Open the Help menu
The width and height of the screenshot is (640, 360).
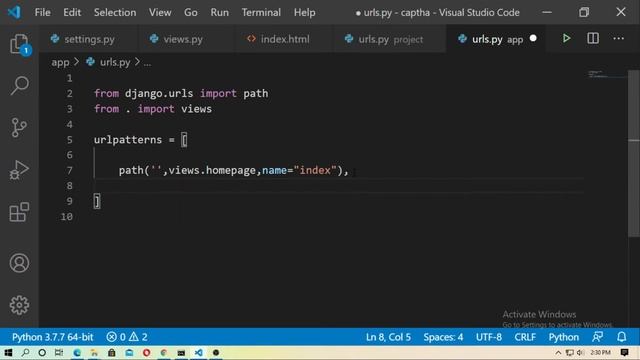click(304, 12)
